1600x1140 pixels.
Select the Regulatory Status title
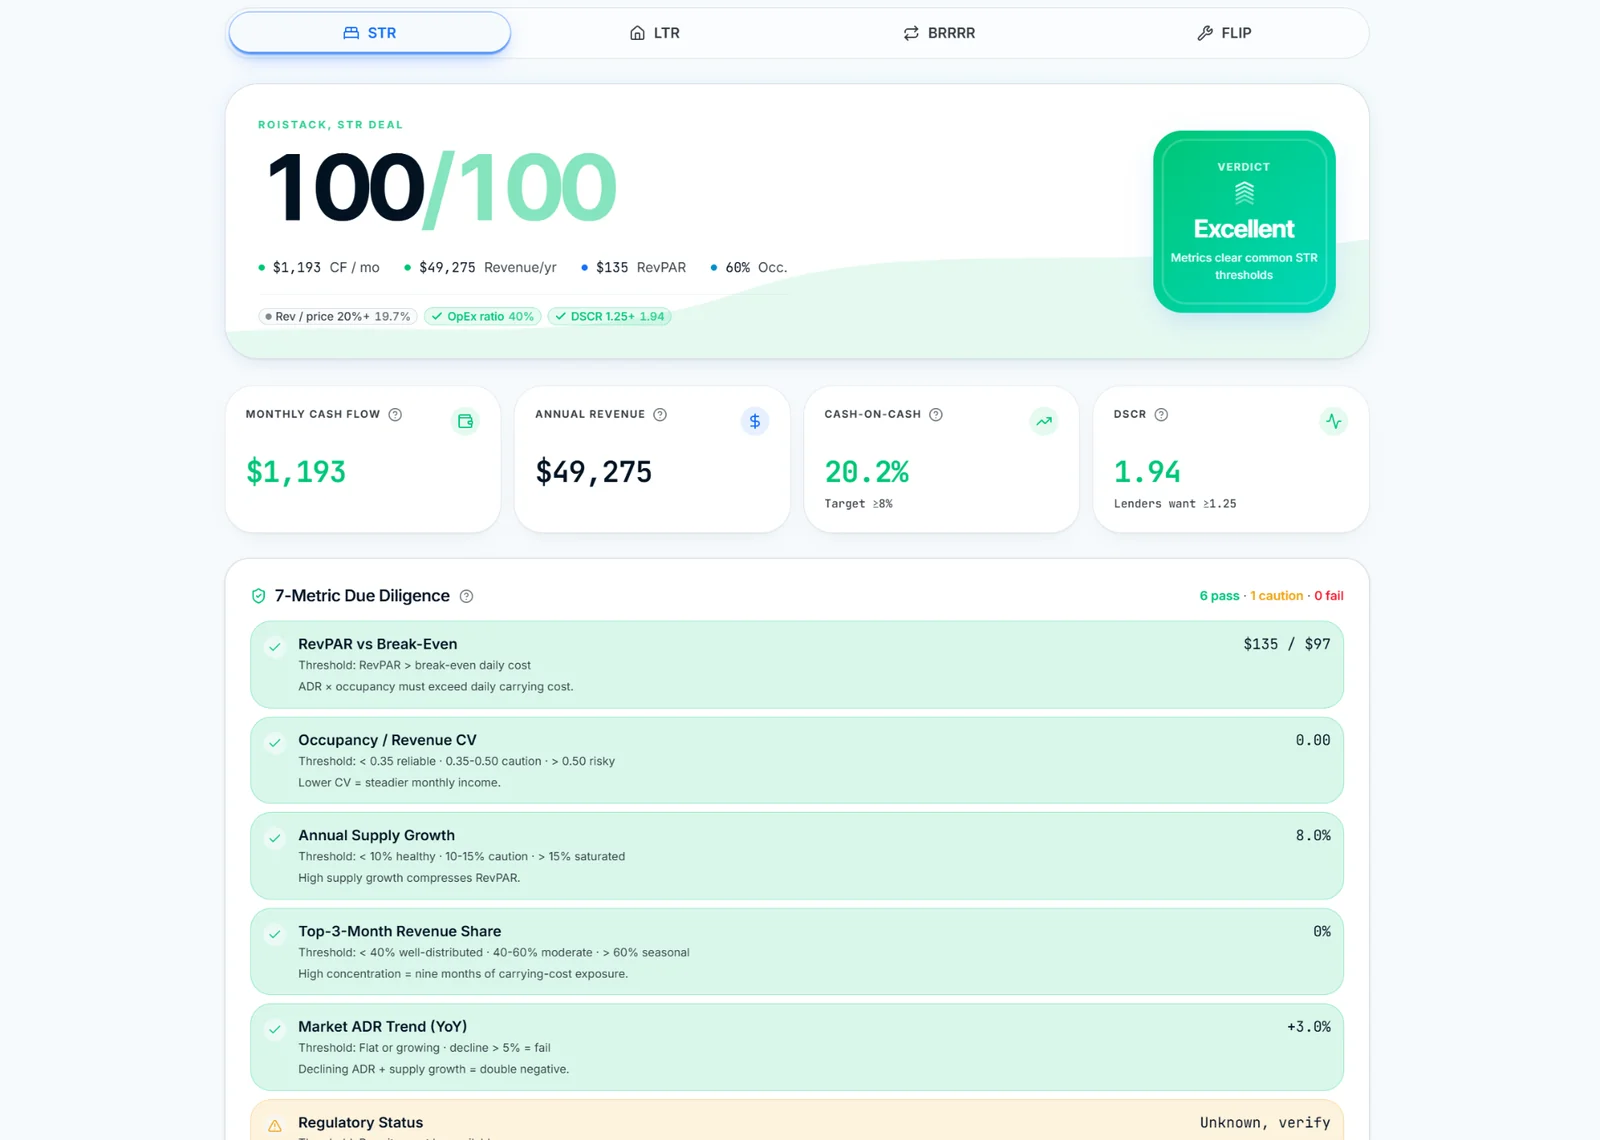360,1123
